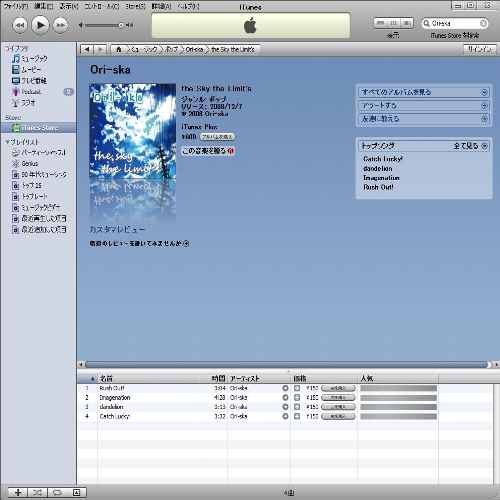Click the Buy Album button

point(217,137)
